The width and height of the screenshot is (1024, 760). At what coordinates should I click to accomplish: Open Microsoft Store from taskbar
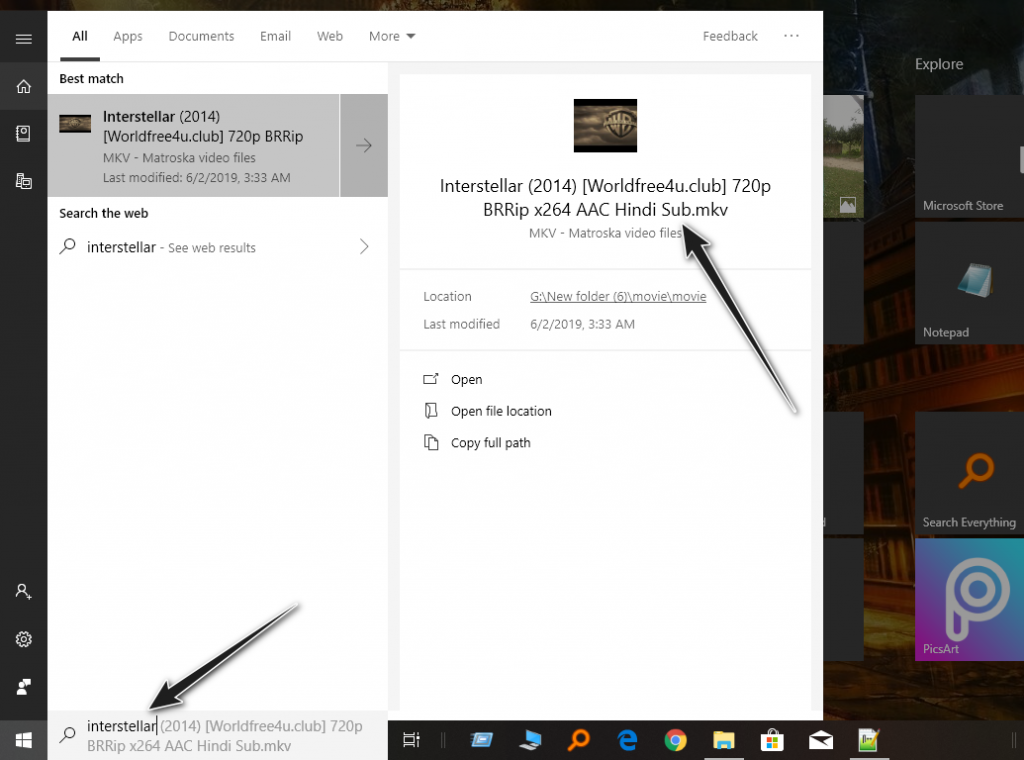click(772, 740)
